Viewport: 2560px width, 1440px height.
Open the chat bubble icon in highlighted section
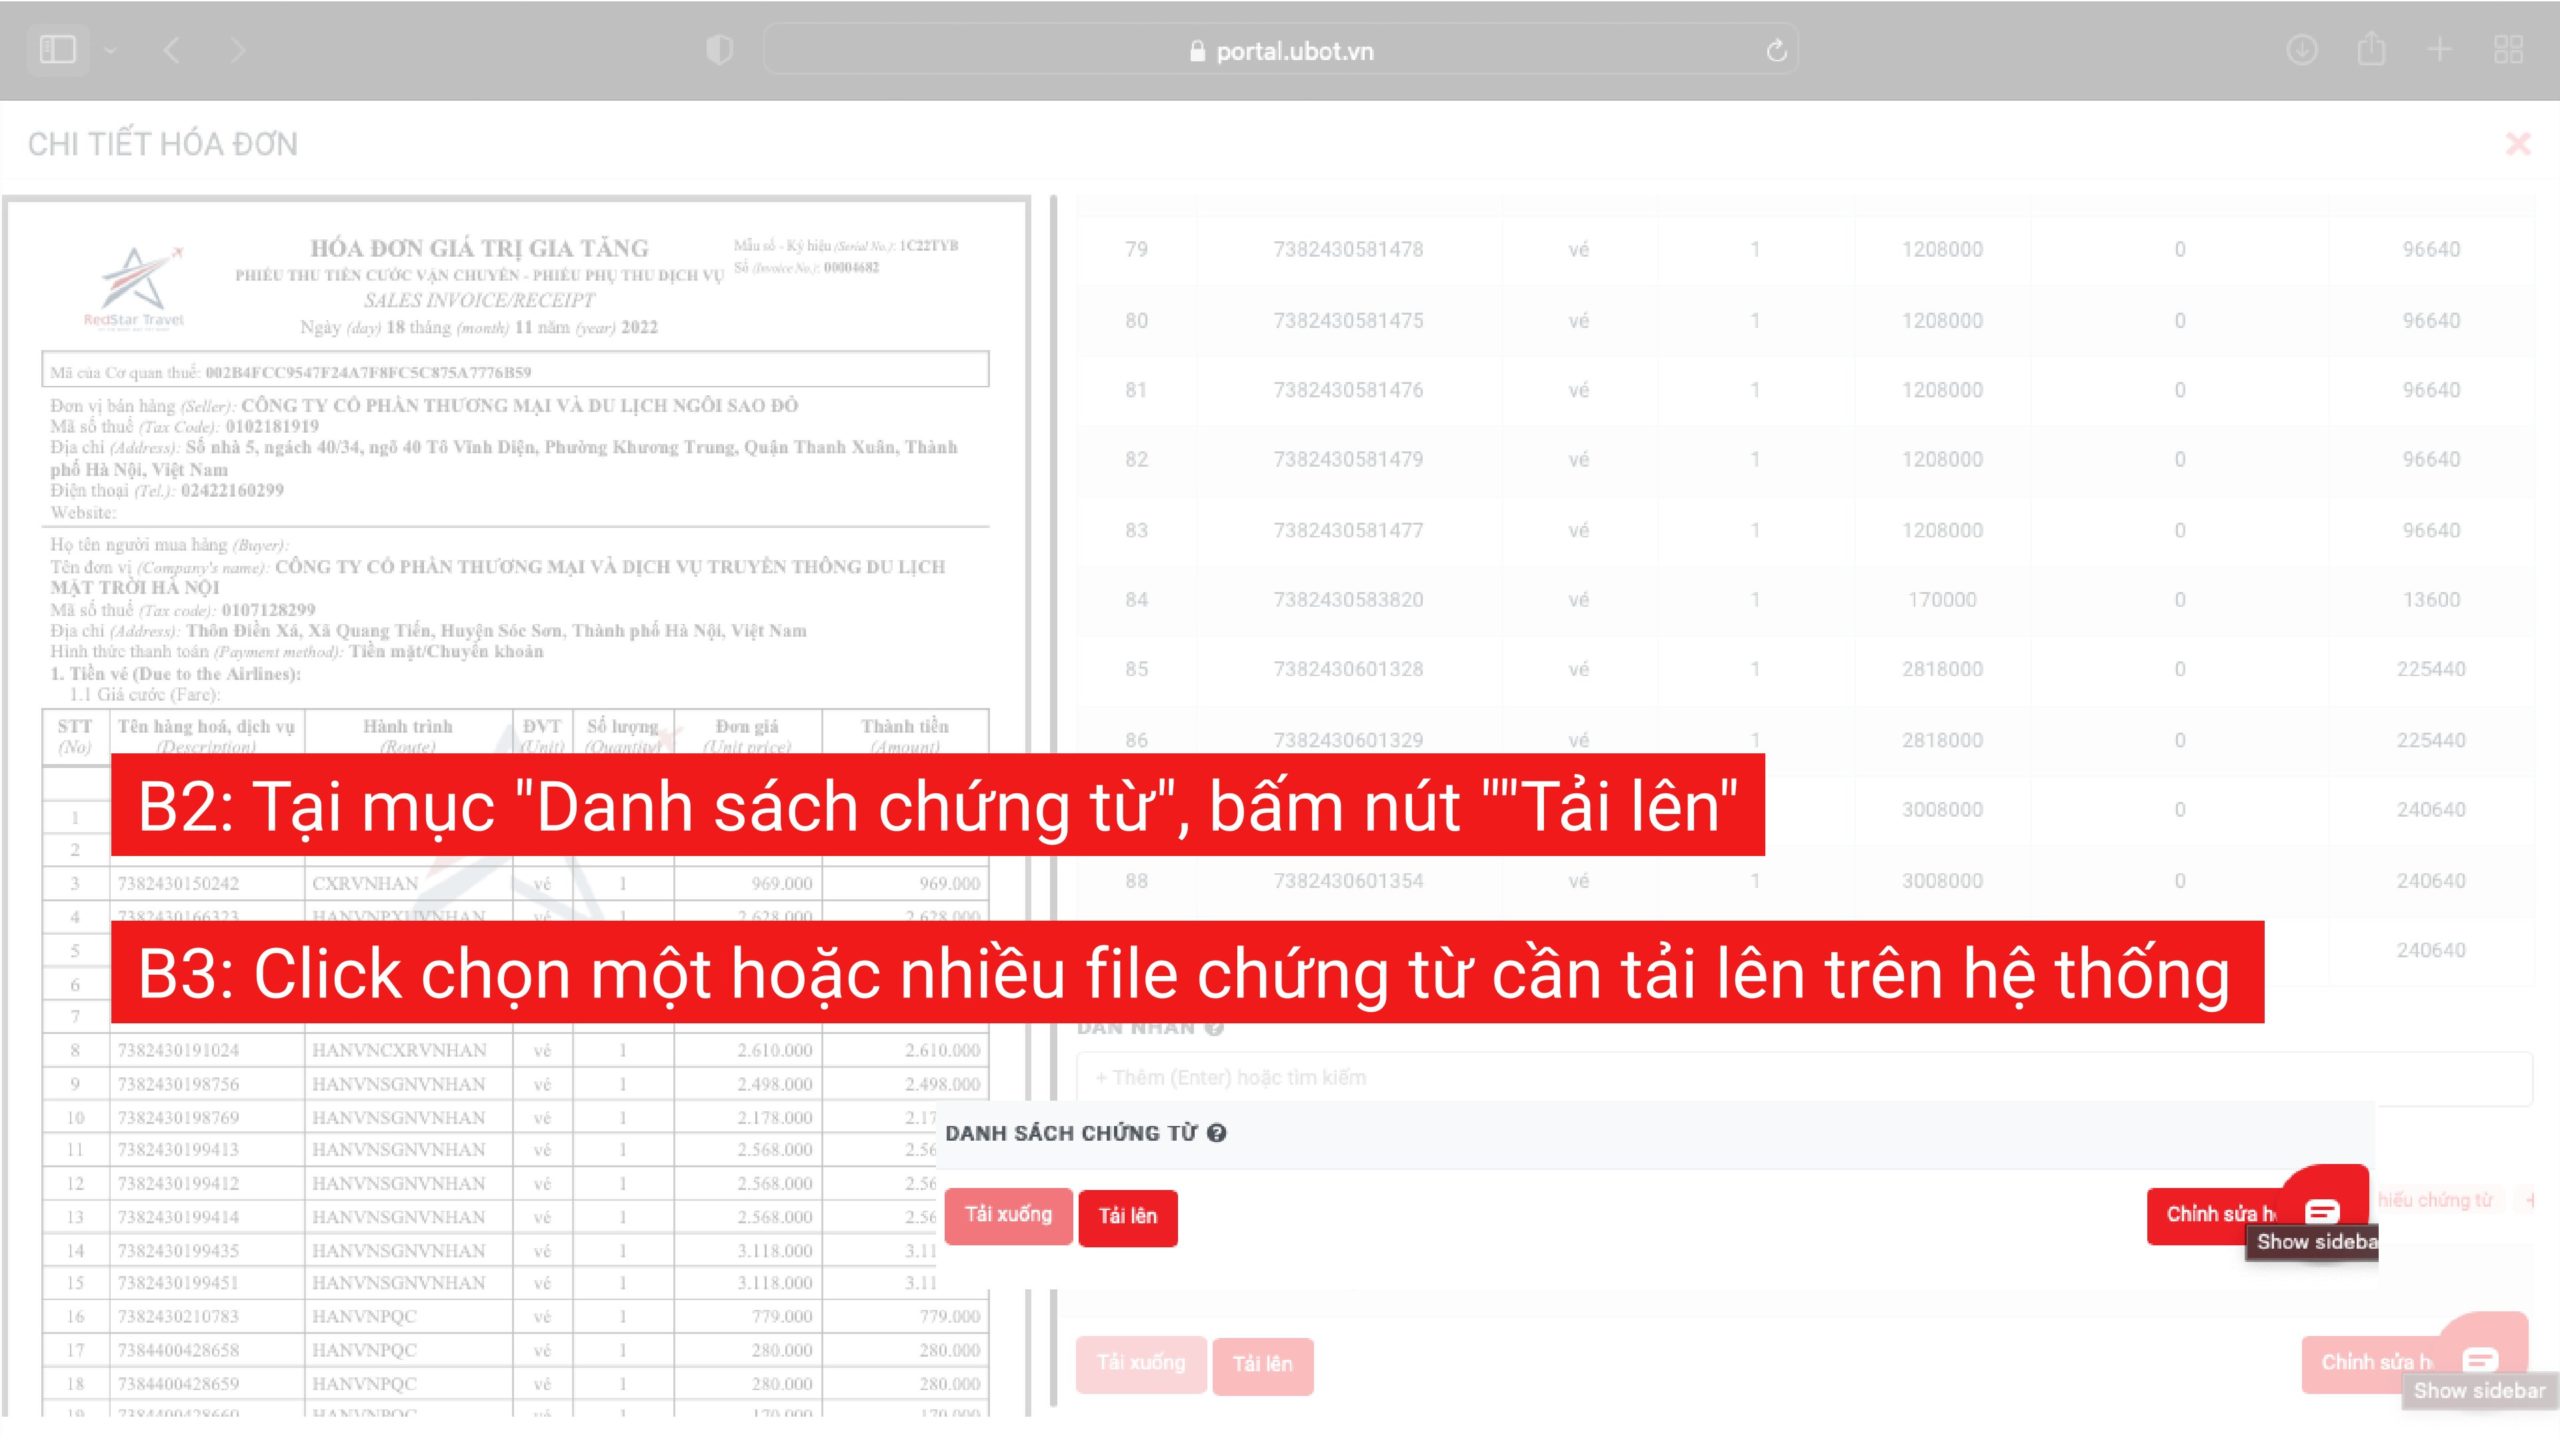(x=2321, y=1212)
